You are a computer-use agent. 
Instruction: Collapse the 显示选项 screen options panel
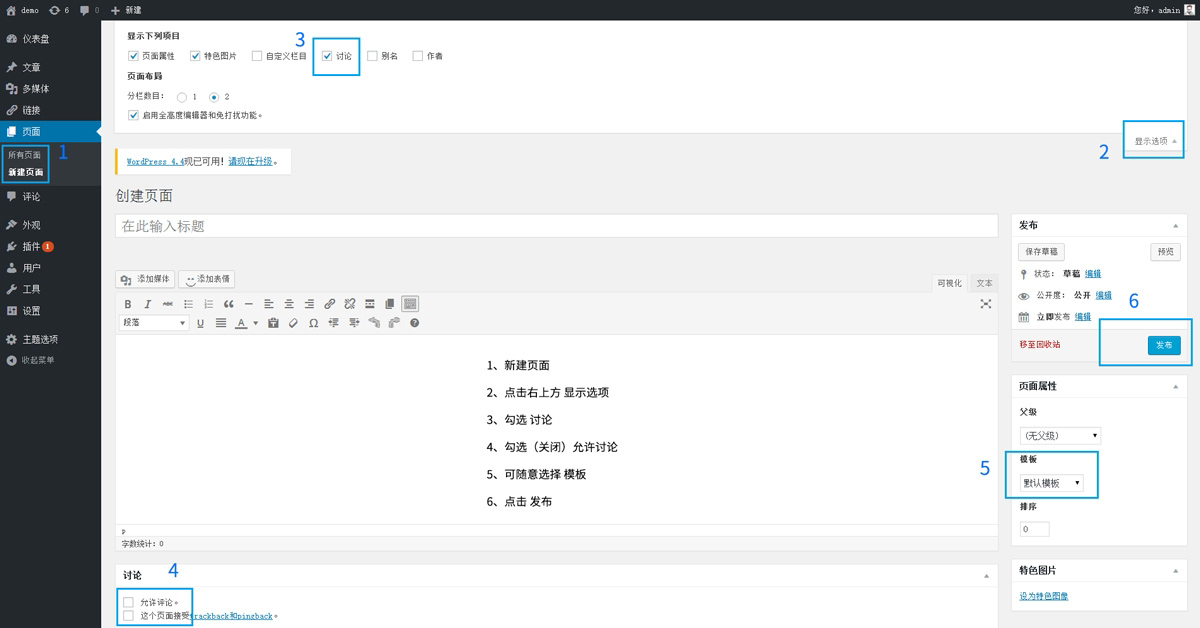(1155, 142)
